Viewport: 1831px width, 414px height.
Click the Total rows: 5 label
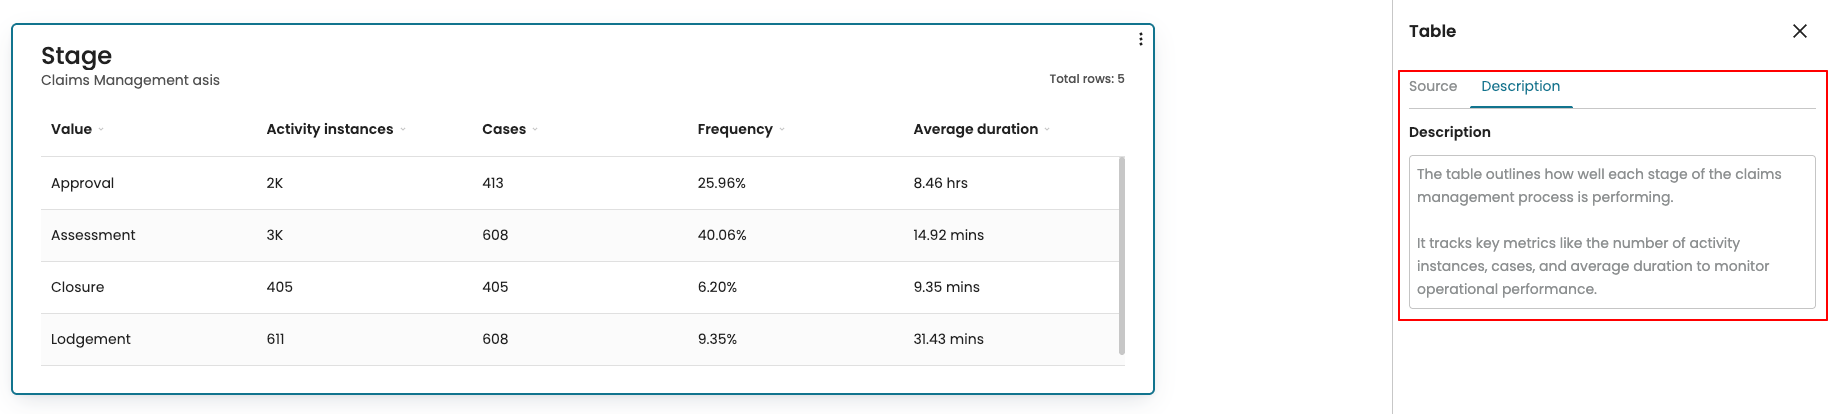click(1086, 79)
